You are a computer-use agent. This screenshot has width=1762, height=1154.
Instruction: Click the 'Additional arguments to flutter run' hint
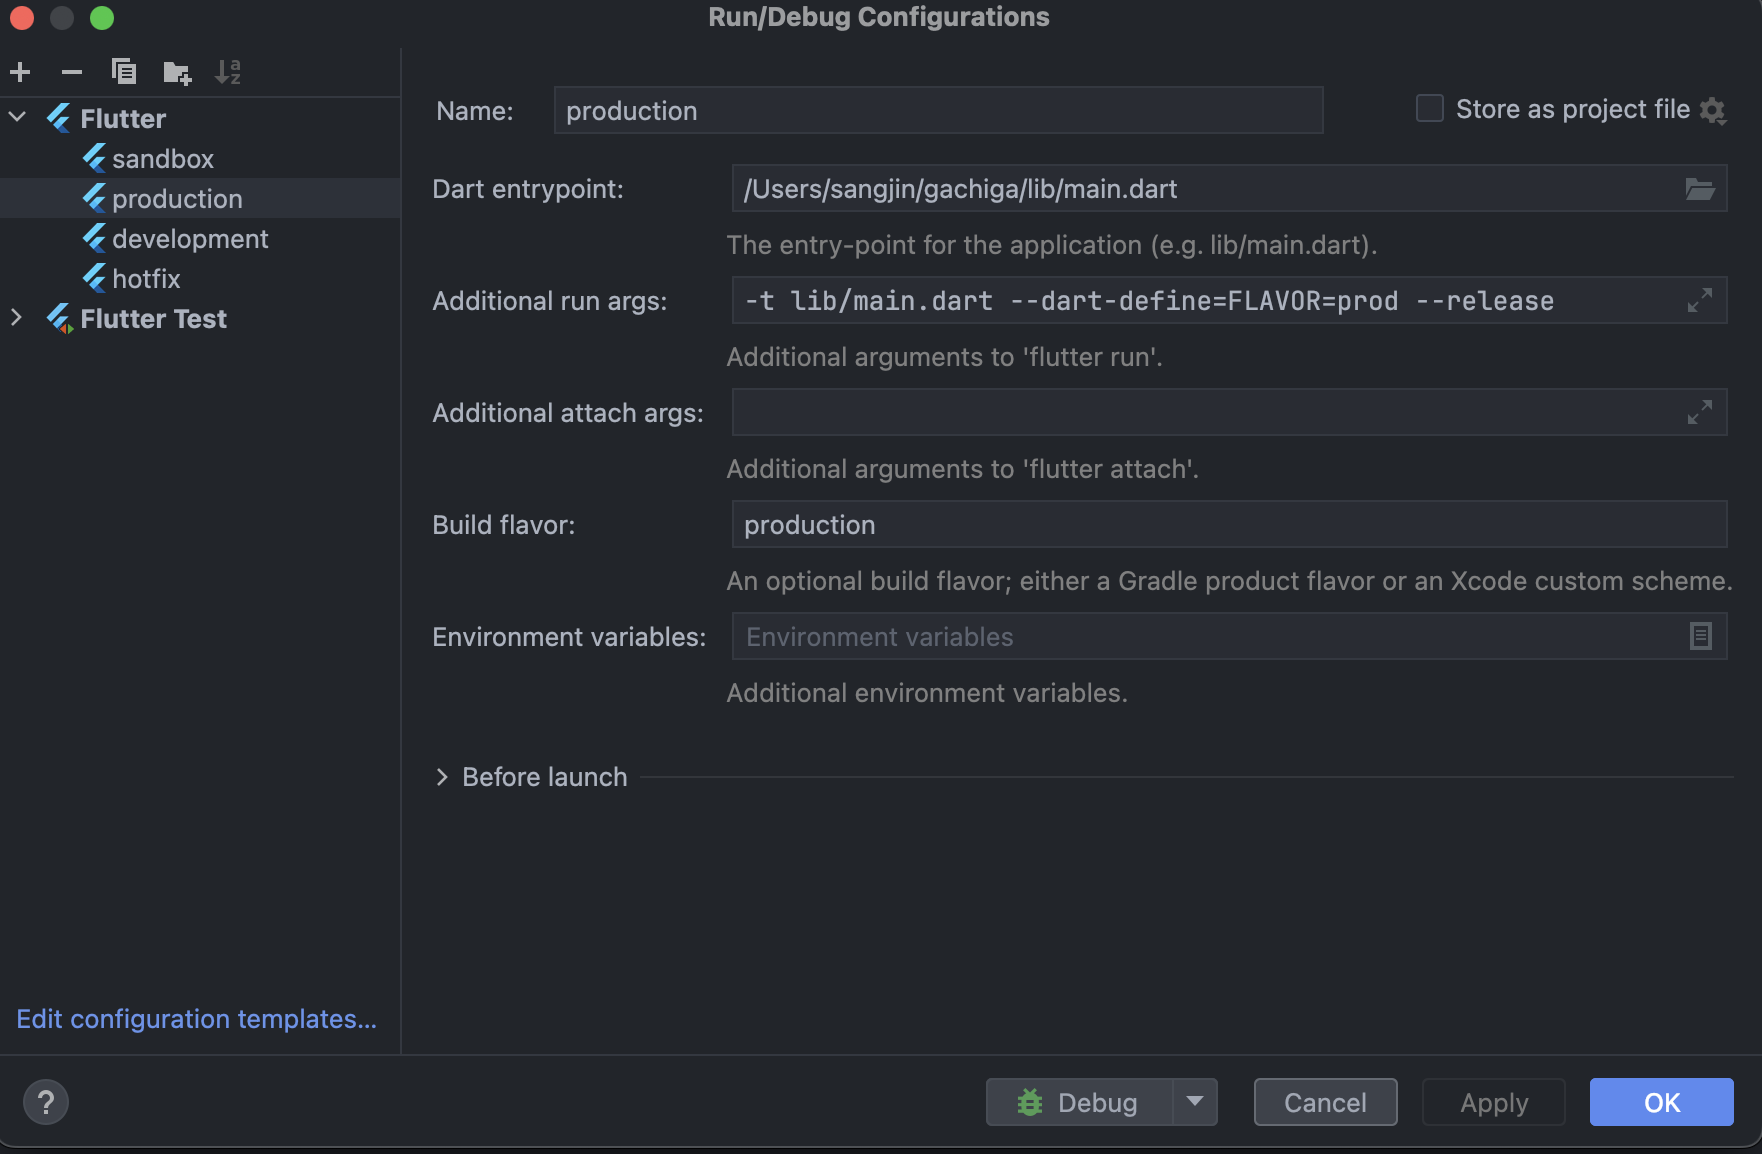(x=945, y=357)
